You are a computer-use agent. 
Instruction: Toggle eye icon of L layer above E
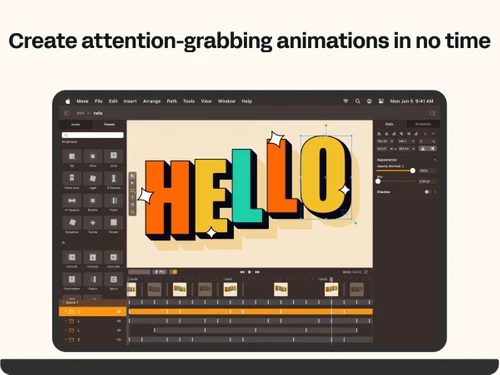(x=119, y=330)
